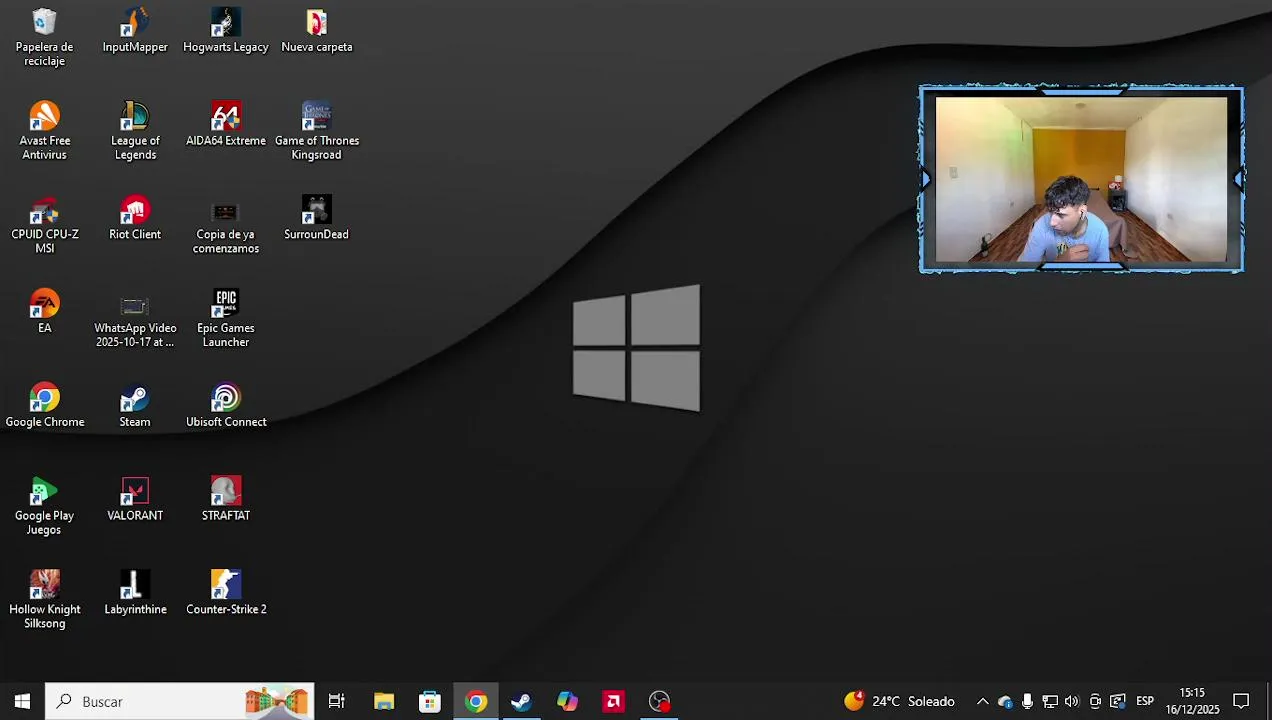This screenshot has height=720, width=1272.
Task: Select the Google Play Juegos shortcut
Action: (44, 506)
